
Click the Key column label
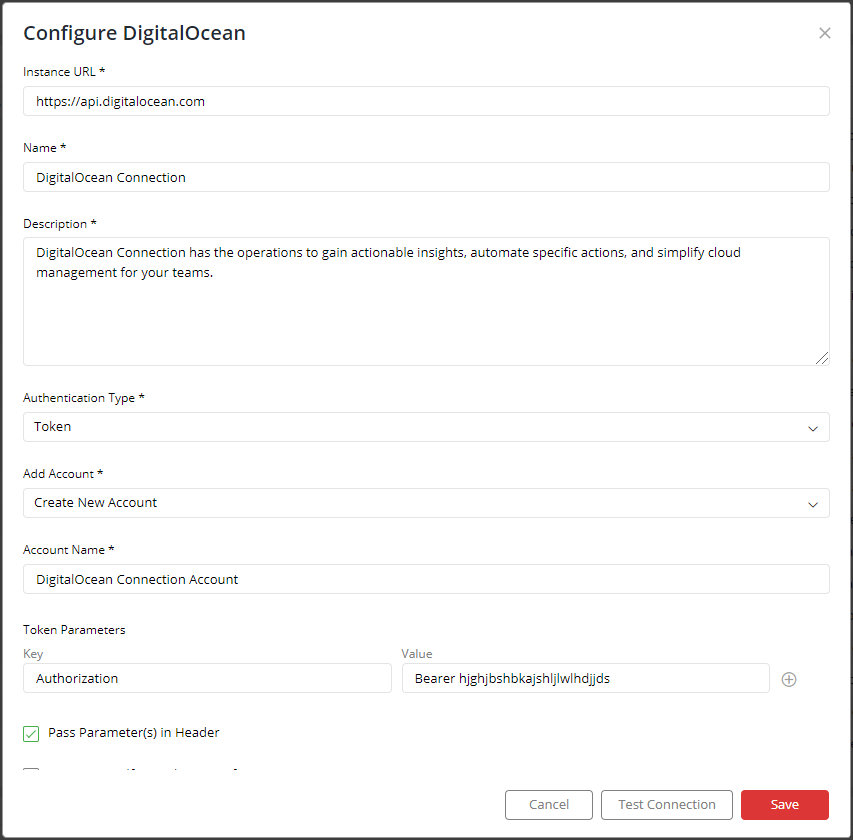click(x=33, y=654)
